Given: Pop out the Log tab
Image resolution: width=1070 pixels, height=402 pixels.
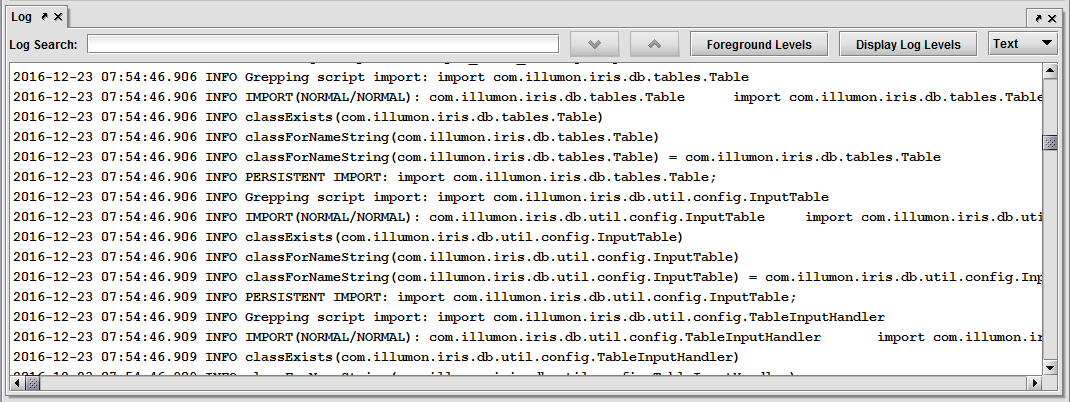Looking at the screenshot, I should [44, 17].
